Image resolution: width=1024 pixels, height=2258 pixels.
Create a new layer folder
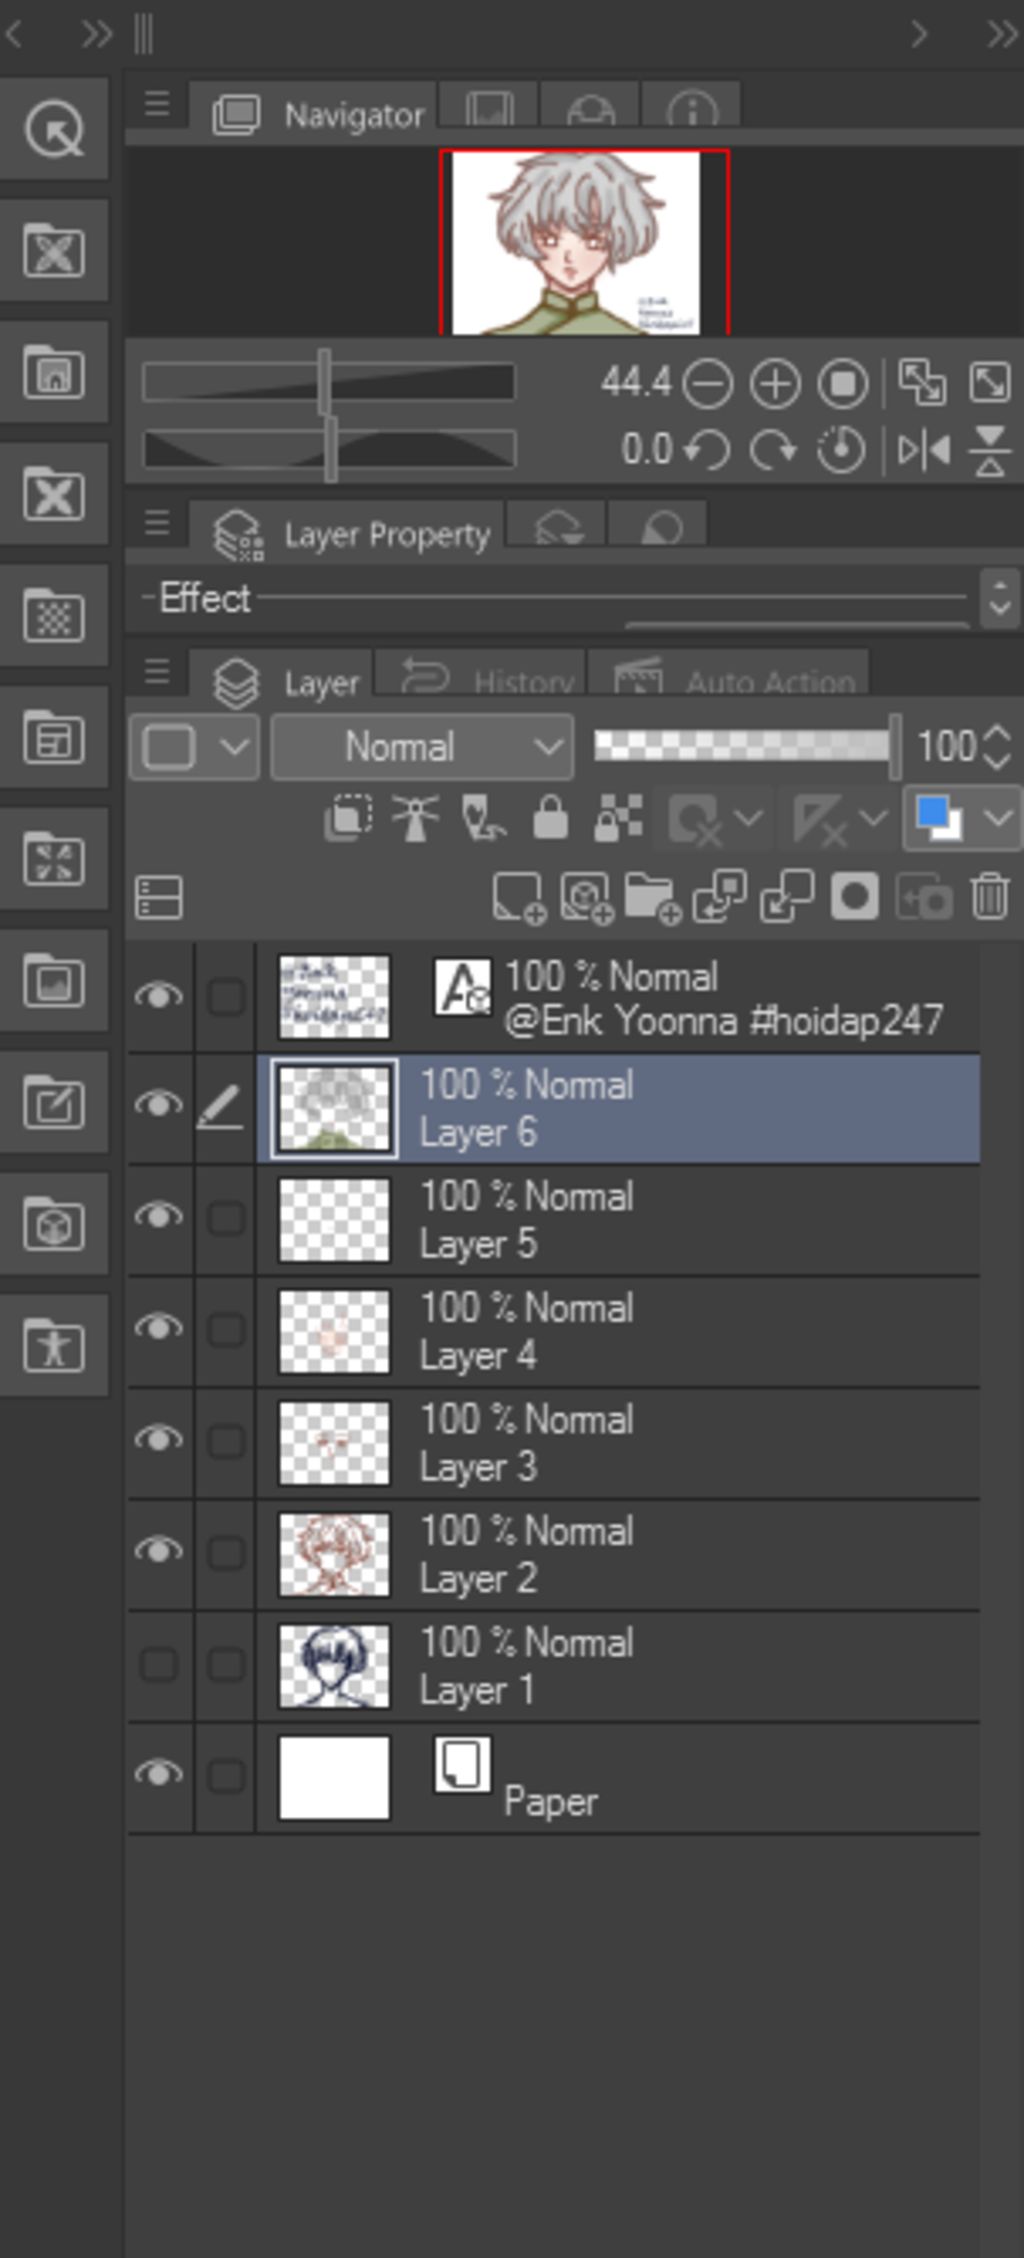652,897
